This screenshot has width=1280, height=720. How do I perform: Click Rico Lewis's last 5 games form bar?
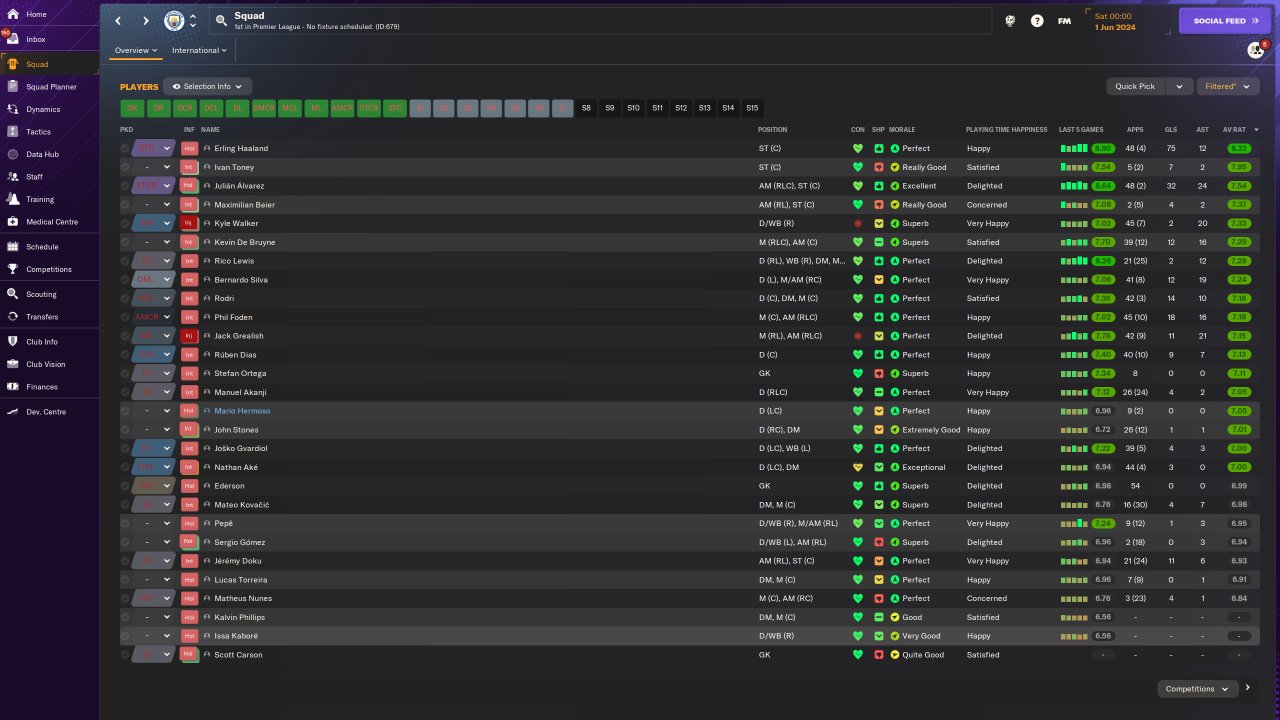[1073, 261]
